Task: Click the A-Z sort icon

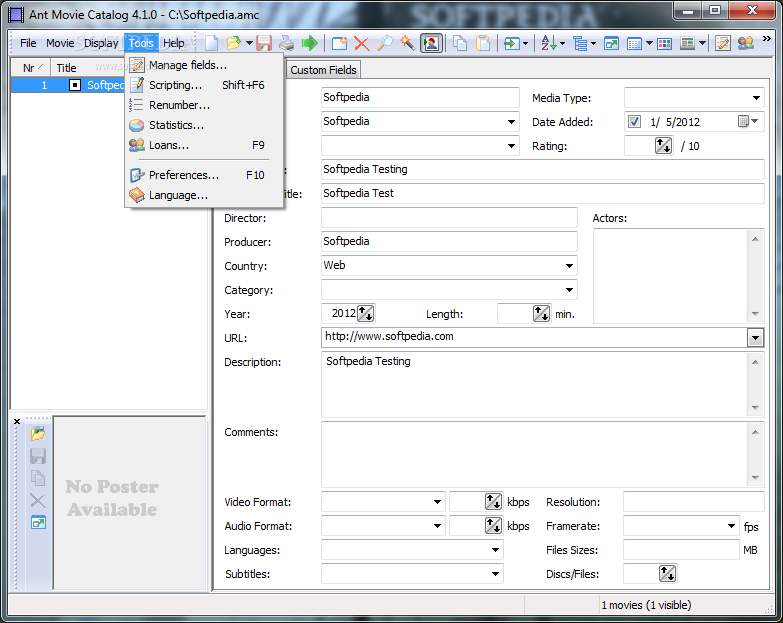Action: click(549, 43)
